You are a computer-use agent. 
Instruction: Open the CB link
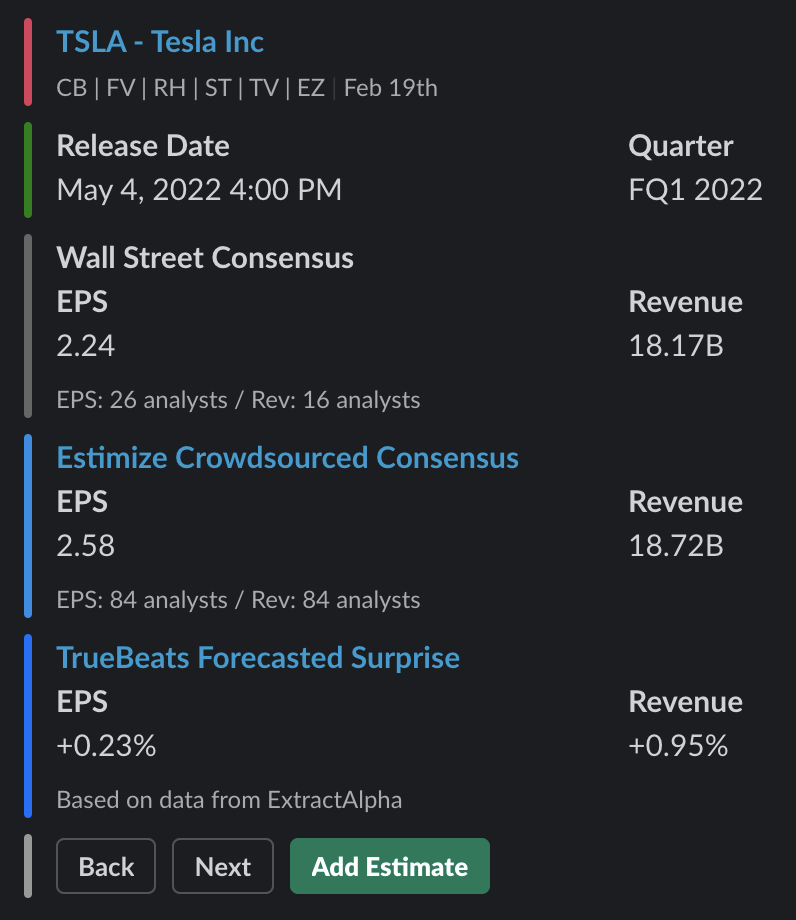pyautogui.click(x=72, y=88)
